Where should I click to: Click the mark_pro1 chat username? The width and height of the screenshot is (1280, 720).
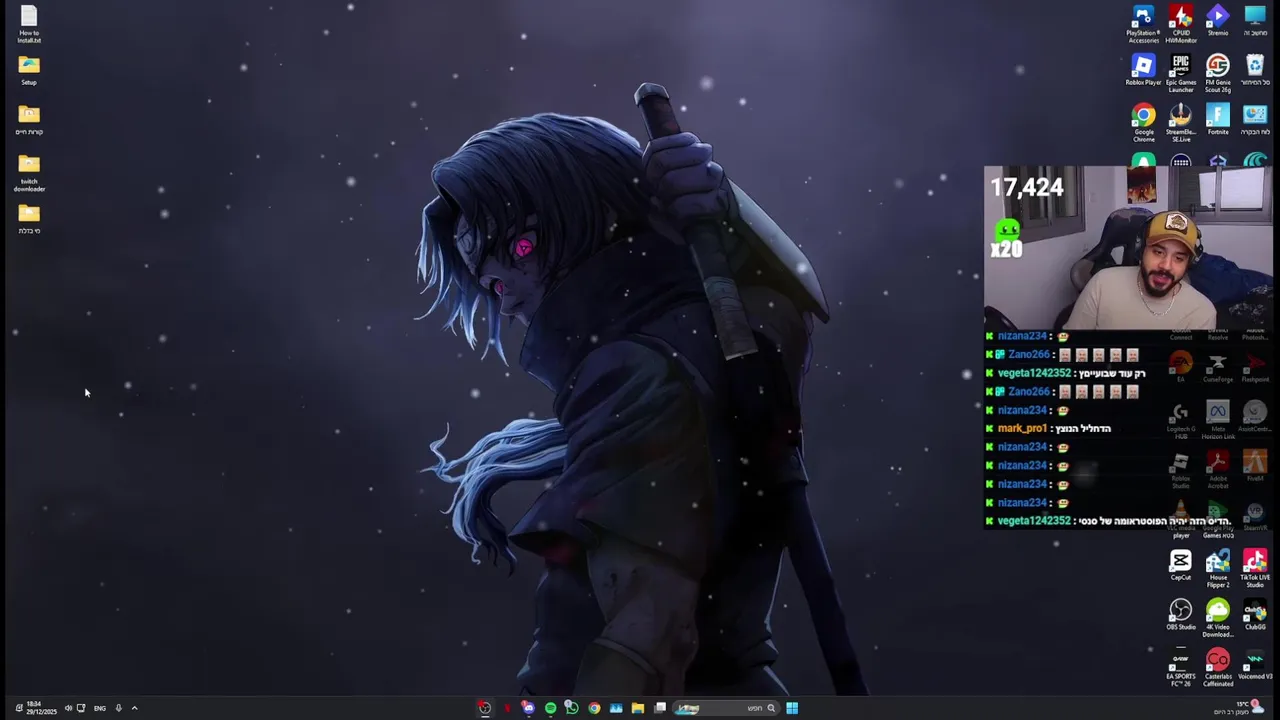tap(1022, 428)
